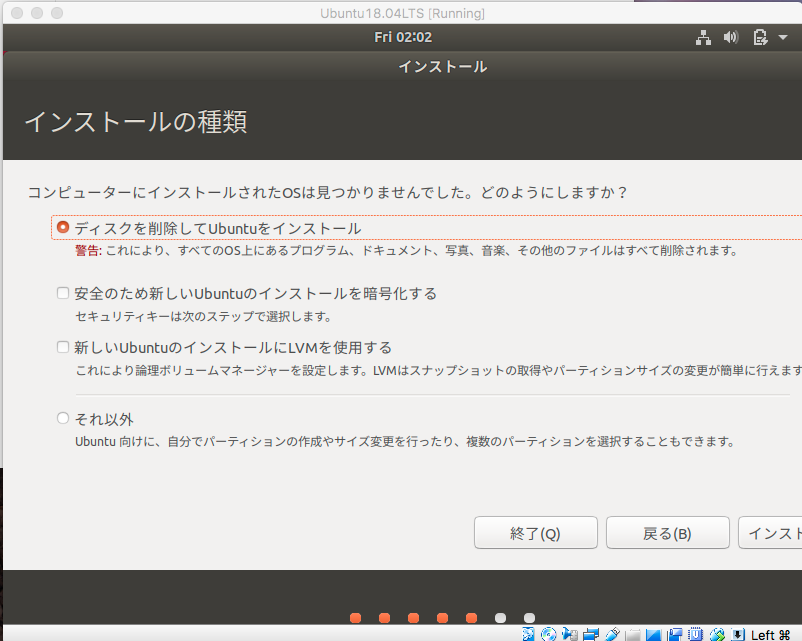
Task: Click the 終了(Q) quit button
Action: [x=536, y=533]
